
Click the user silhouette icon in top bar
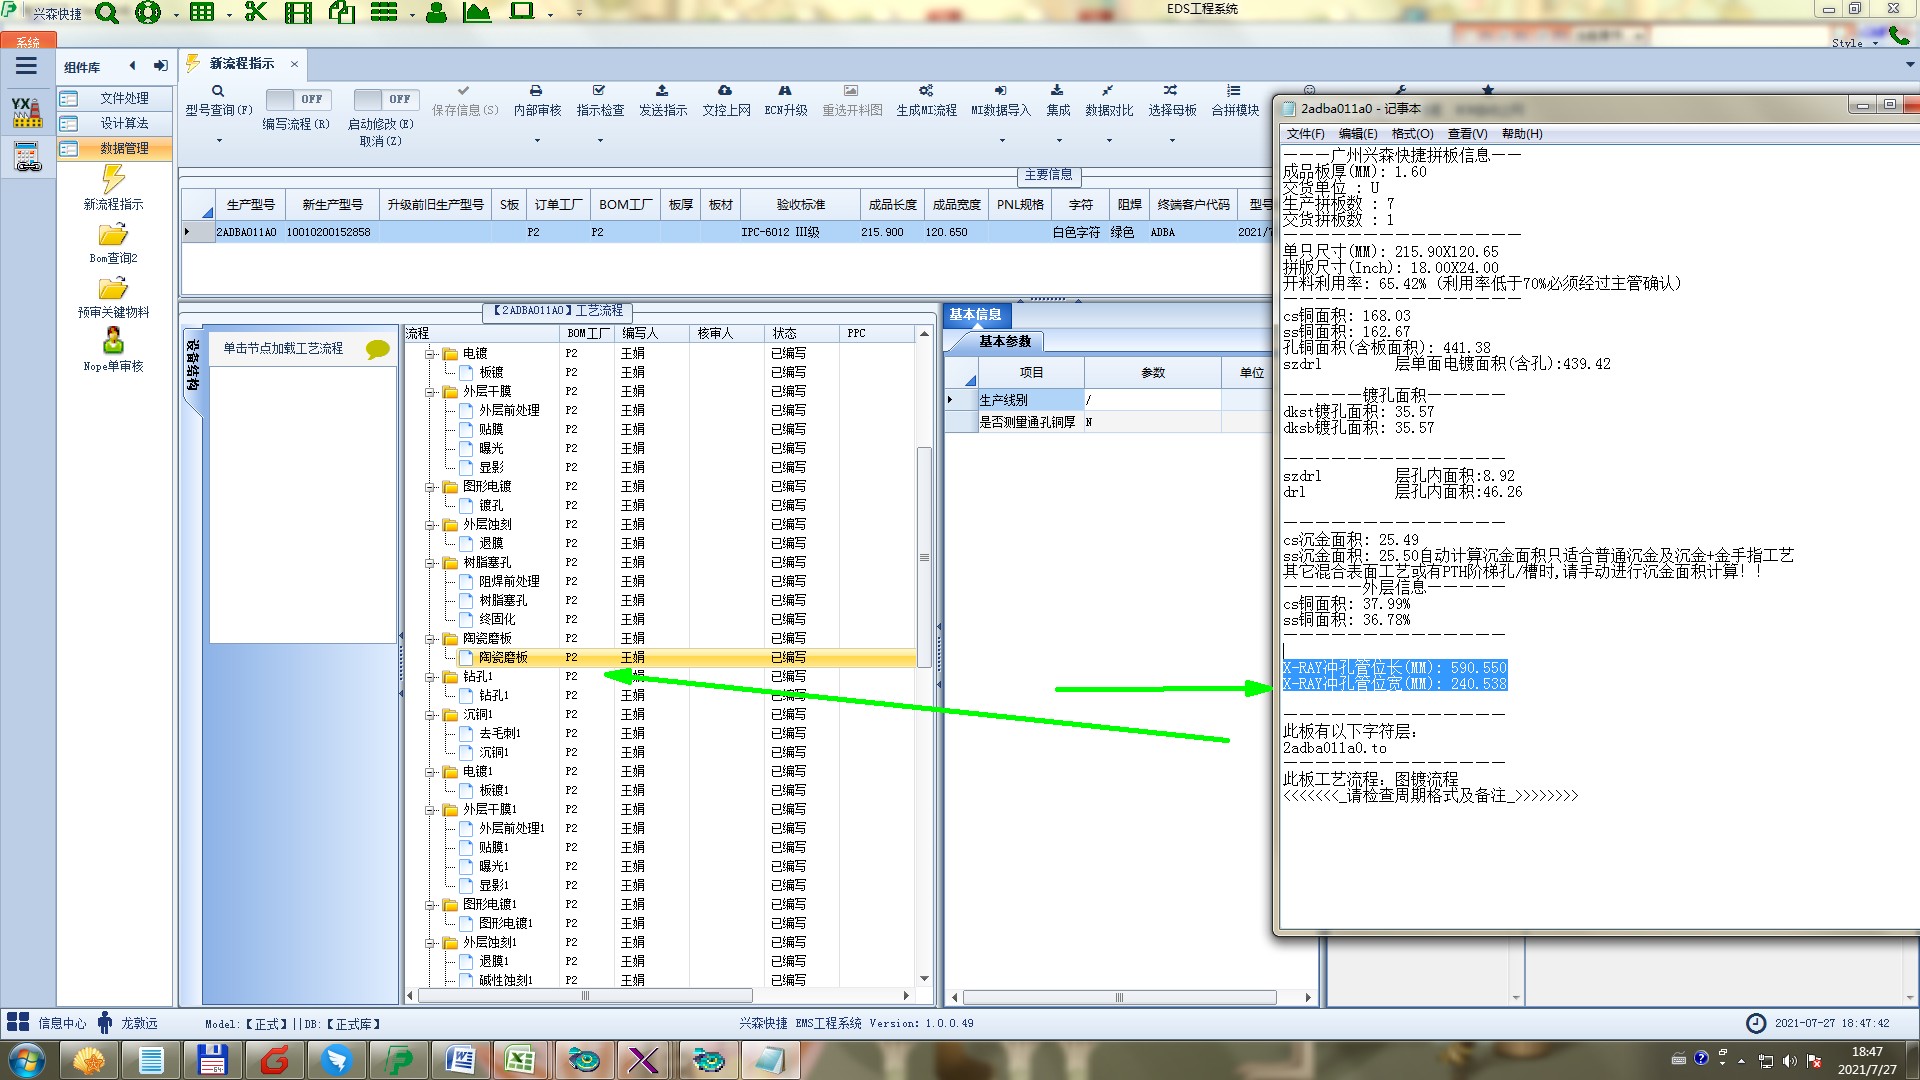point(436,13)
